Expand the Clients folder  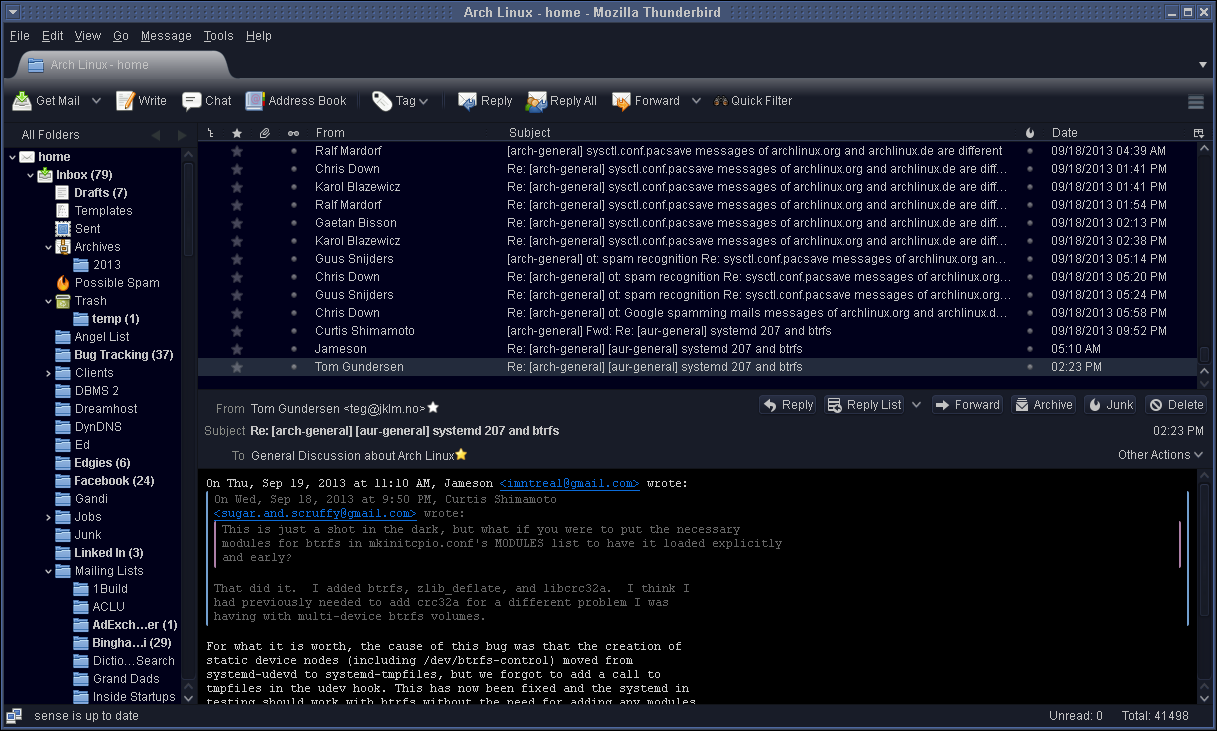pyautogui.click(x=49, y=373)
